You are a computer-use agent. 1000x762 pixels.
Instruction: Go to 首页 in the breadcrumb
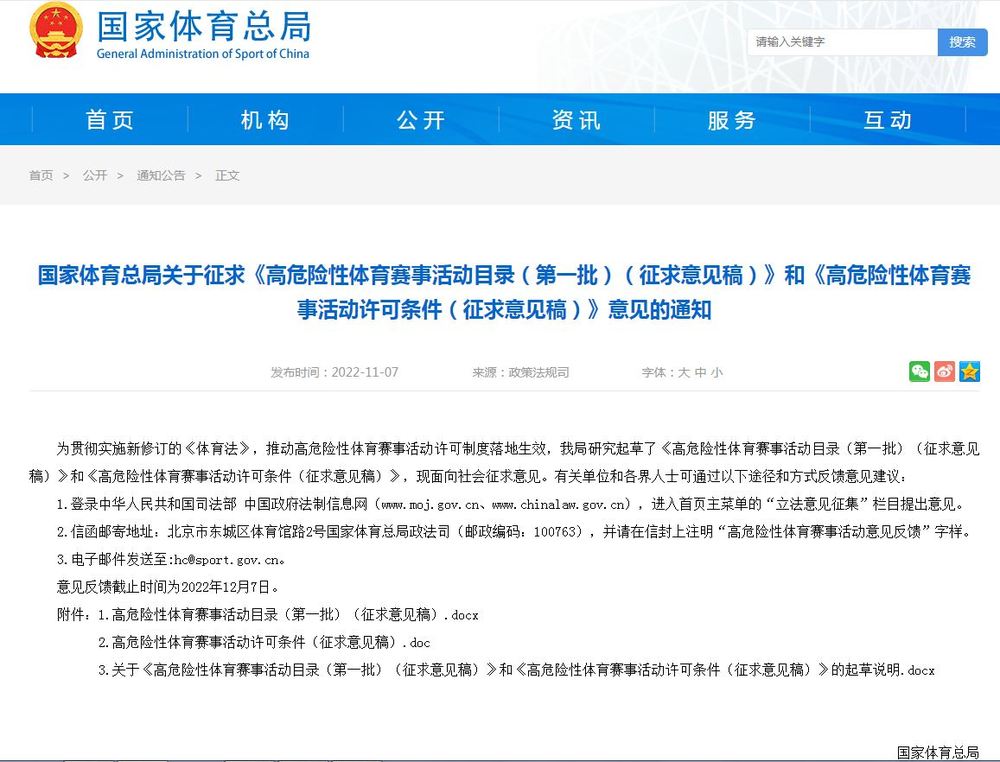click(x=41, y=175)
